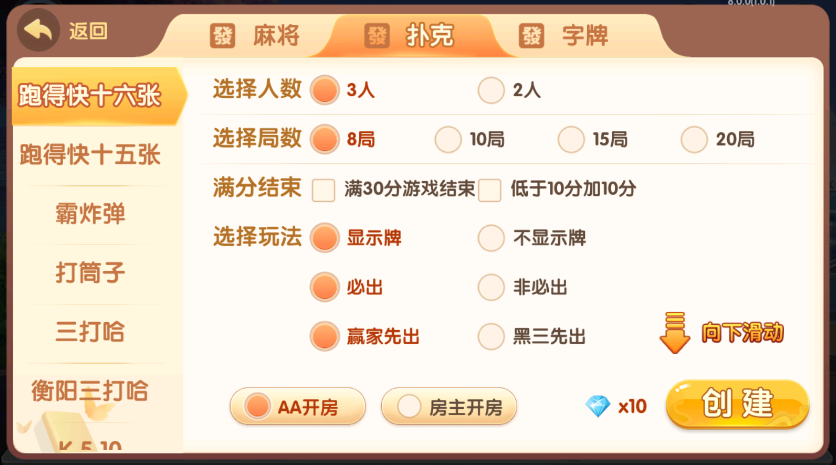The height and width of the screenshot is (465, 836).
Task: Choose 10局 for number of rounds
Action: 448,139
